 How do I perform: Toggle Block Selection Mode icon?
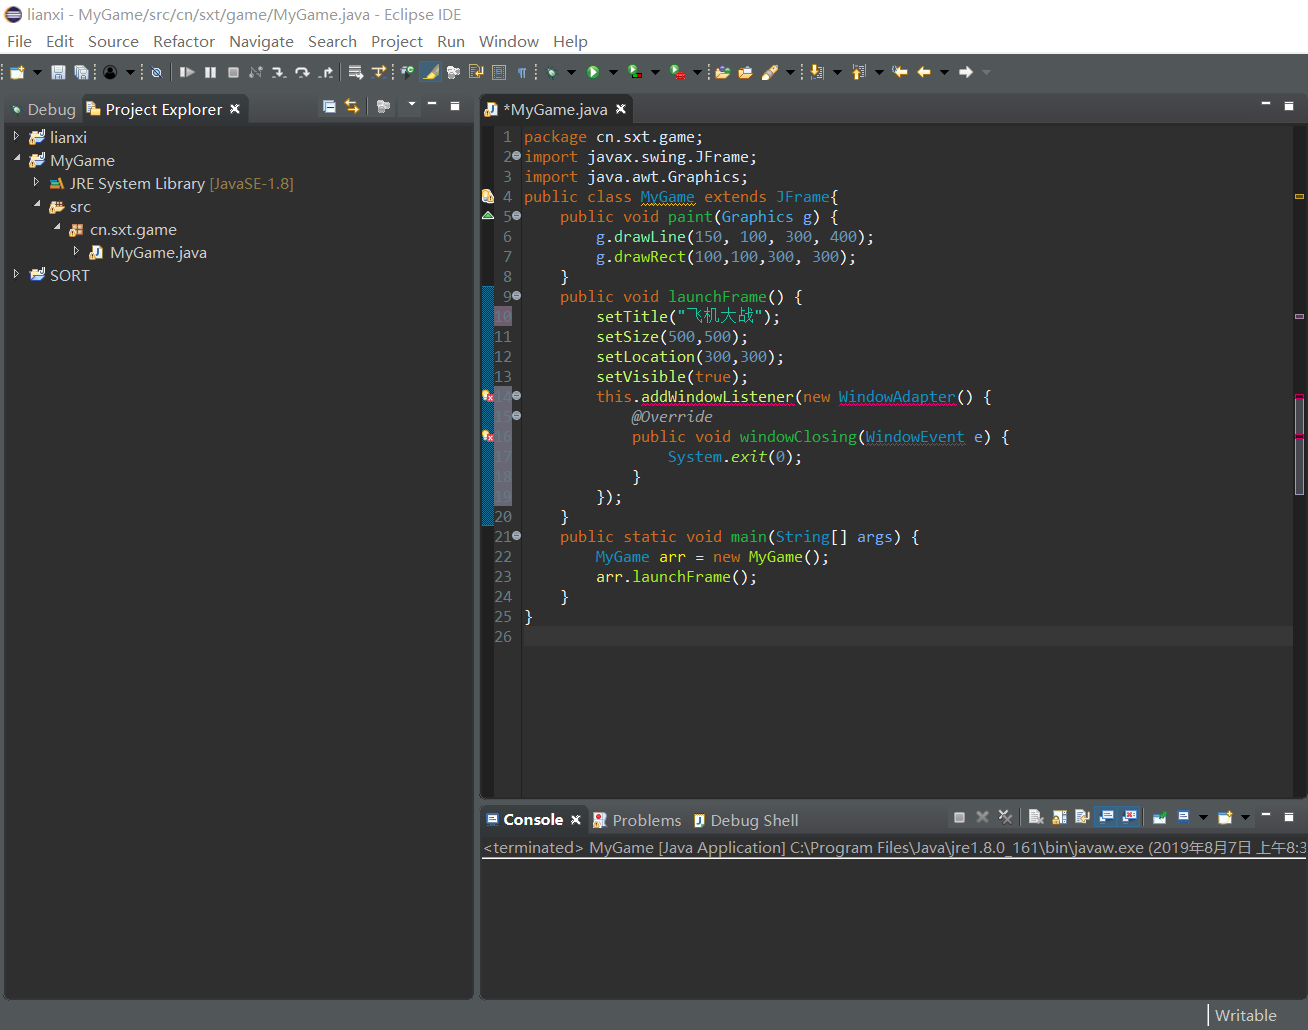[x=499, y=72]
